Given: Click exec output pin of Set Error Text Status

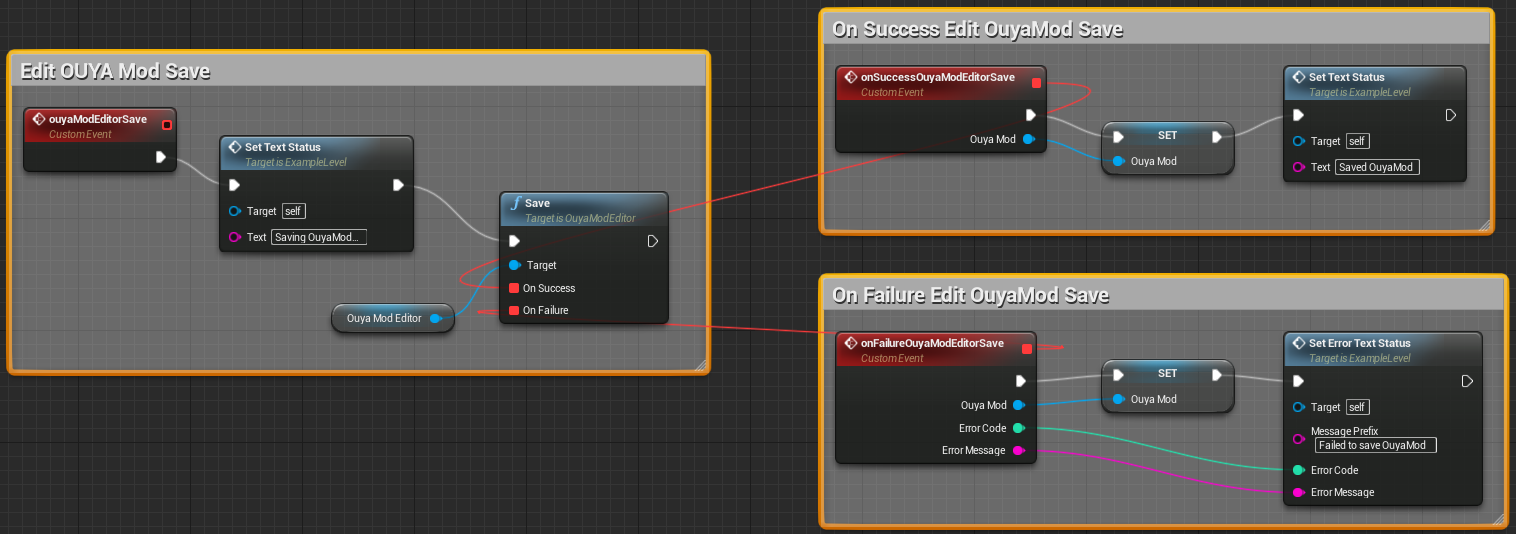Looking at the screenshot, I should [x=1467, y=381].
